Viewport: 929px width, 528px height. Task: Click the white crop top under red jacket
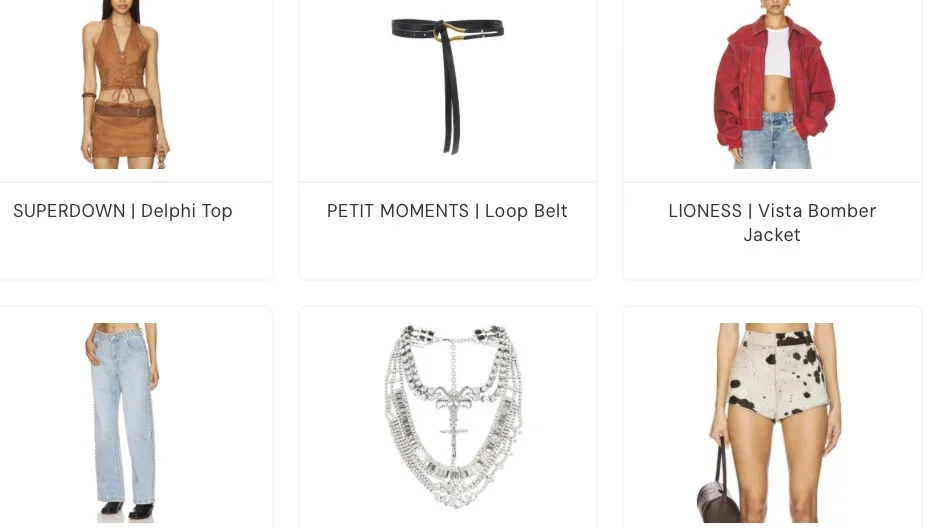(x=776, y=52)
